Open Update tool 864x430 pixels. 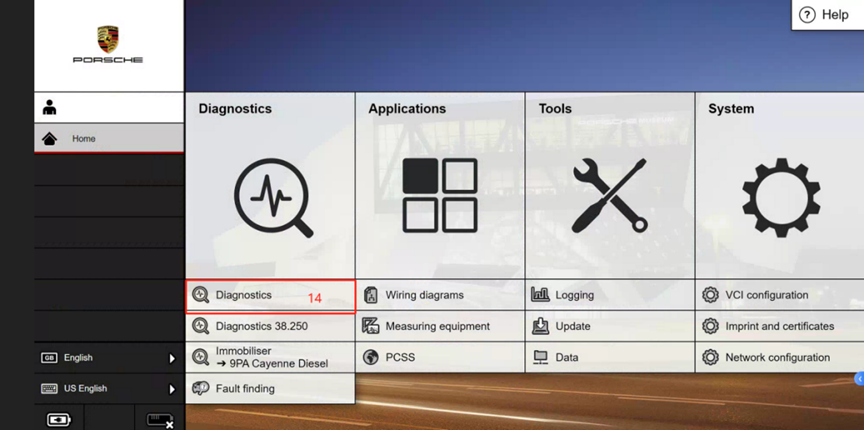(x=610, y=326)
